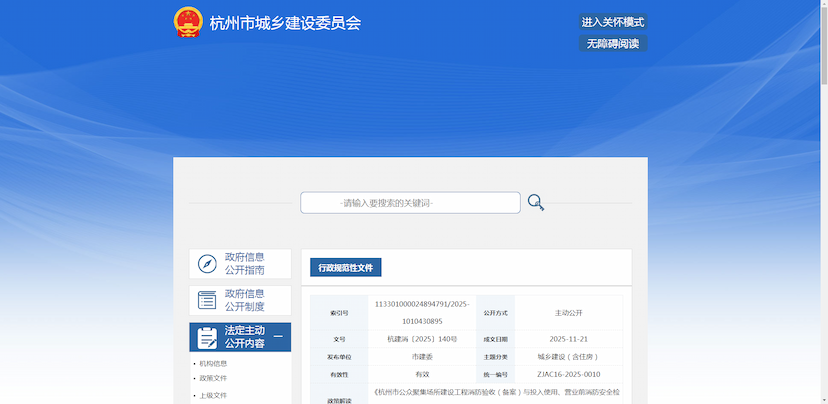828x404 pixels.
Task: Click the unified code ZJAC16-2025-0010
Action: tap(568, 374)
